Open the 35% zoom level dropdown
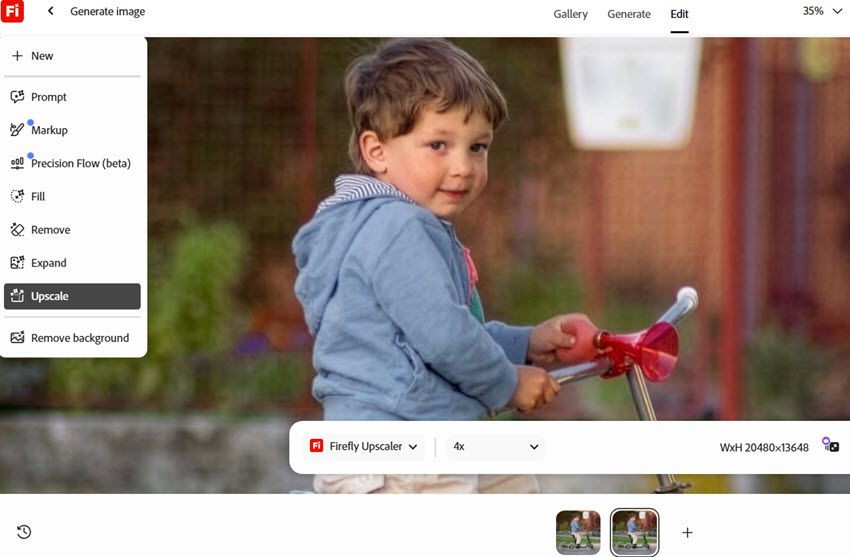 822,11
